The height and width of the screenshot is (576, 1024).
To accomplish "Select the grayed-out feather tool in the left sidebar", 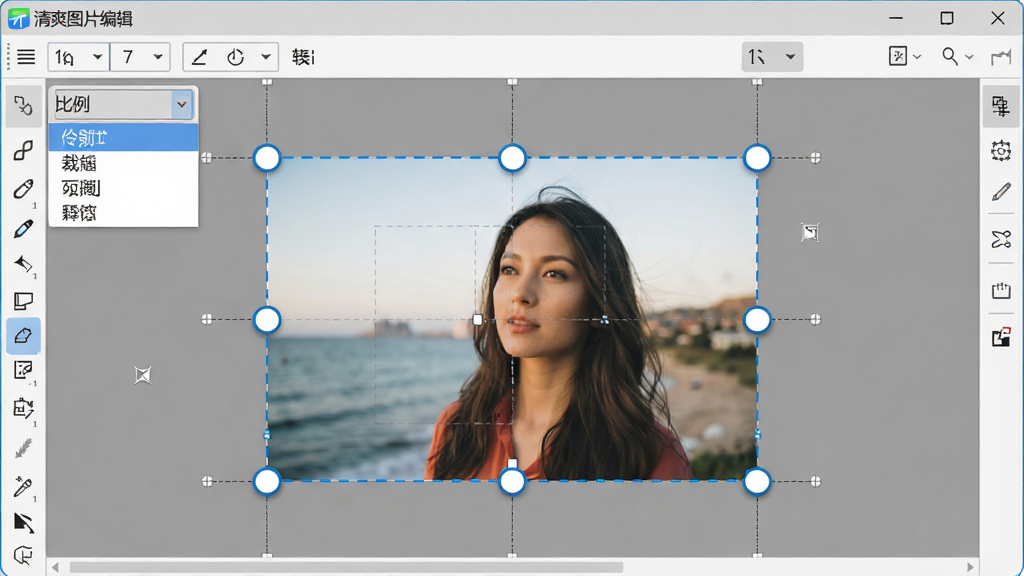I will (x=24, y=448).
